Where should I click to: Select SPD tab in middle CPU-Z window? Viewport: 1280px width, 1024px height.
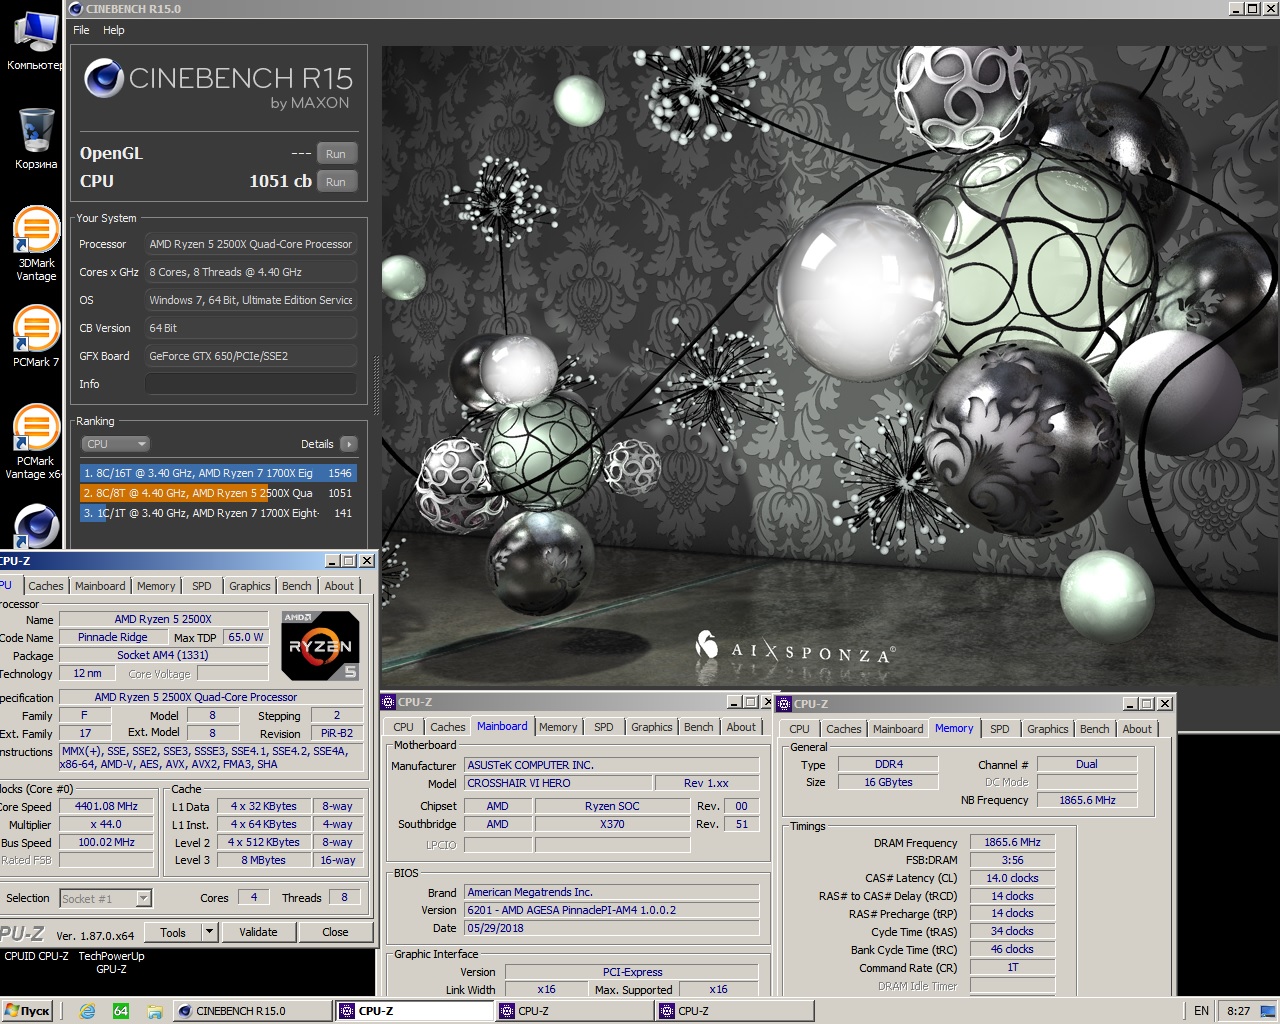604,727
